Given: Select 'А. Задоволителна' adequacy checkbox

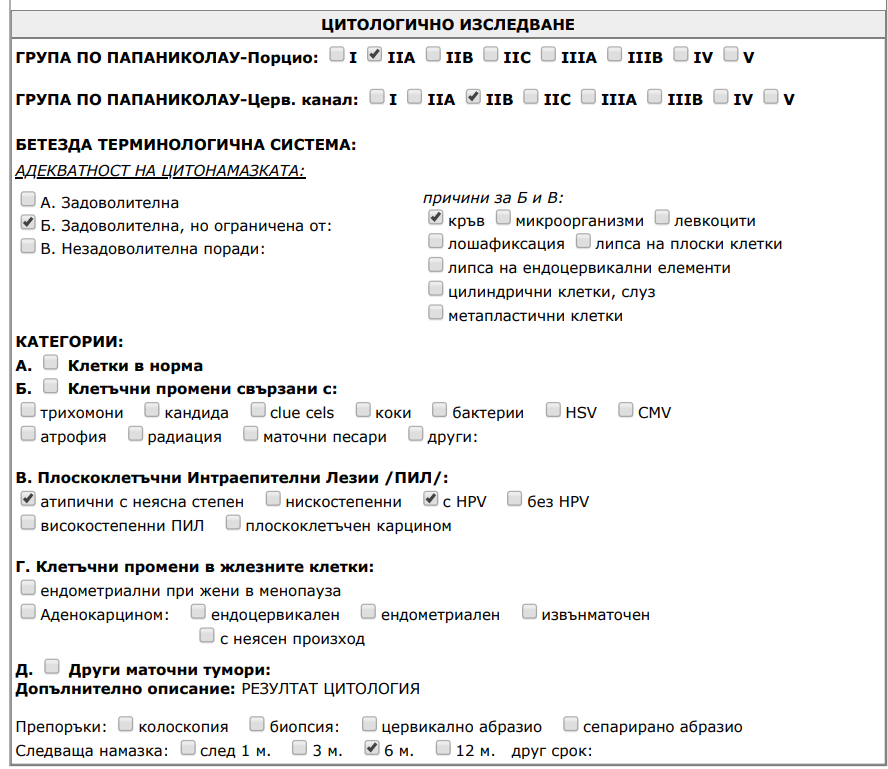Looking at the screenshot, I should 28,199.
